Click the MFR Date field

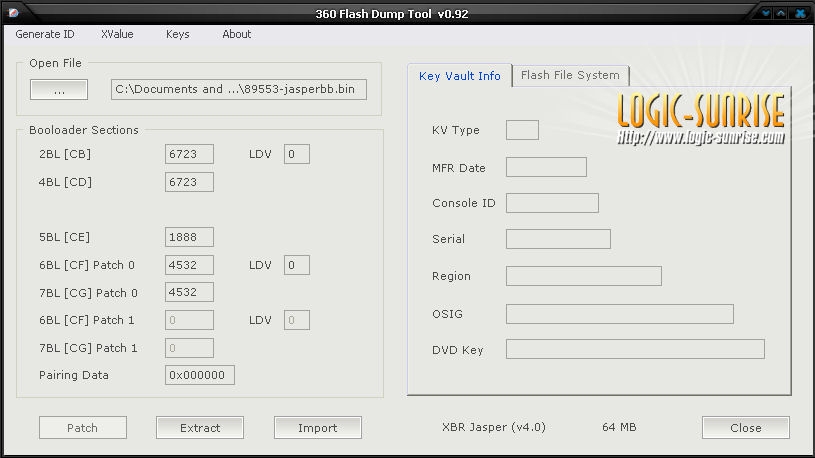tap(546, 167)
